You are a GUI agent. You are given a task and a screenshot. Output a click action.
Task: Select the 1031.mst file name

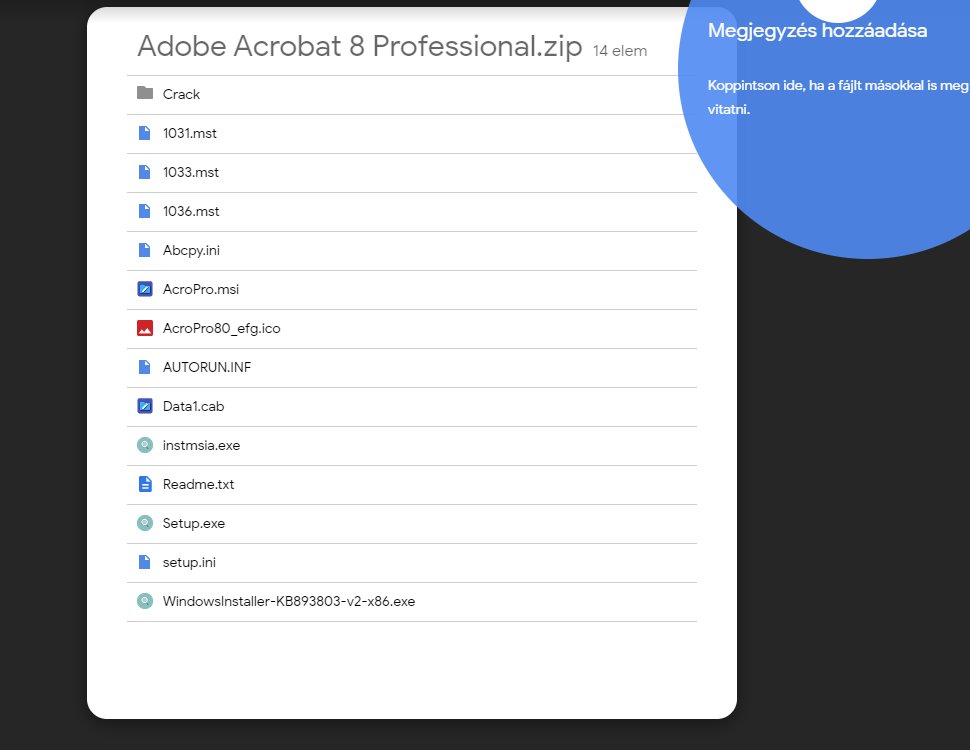point(190,133)
